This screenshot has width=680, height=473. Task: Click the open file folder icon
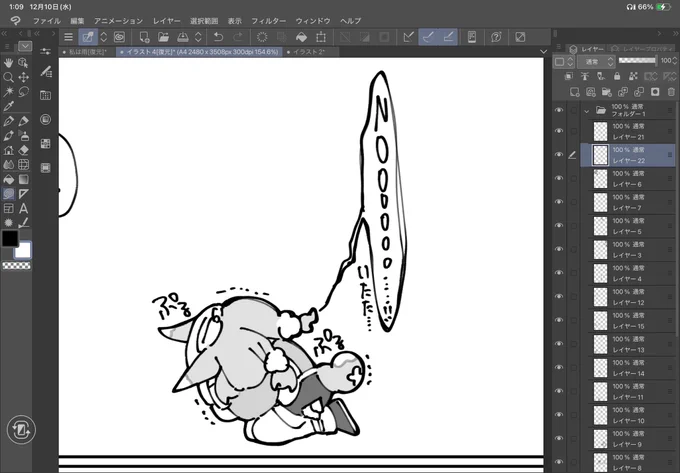pos(163,37)
